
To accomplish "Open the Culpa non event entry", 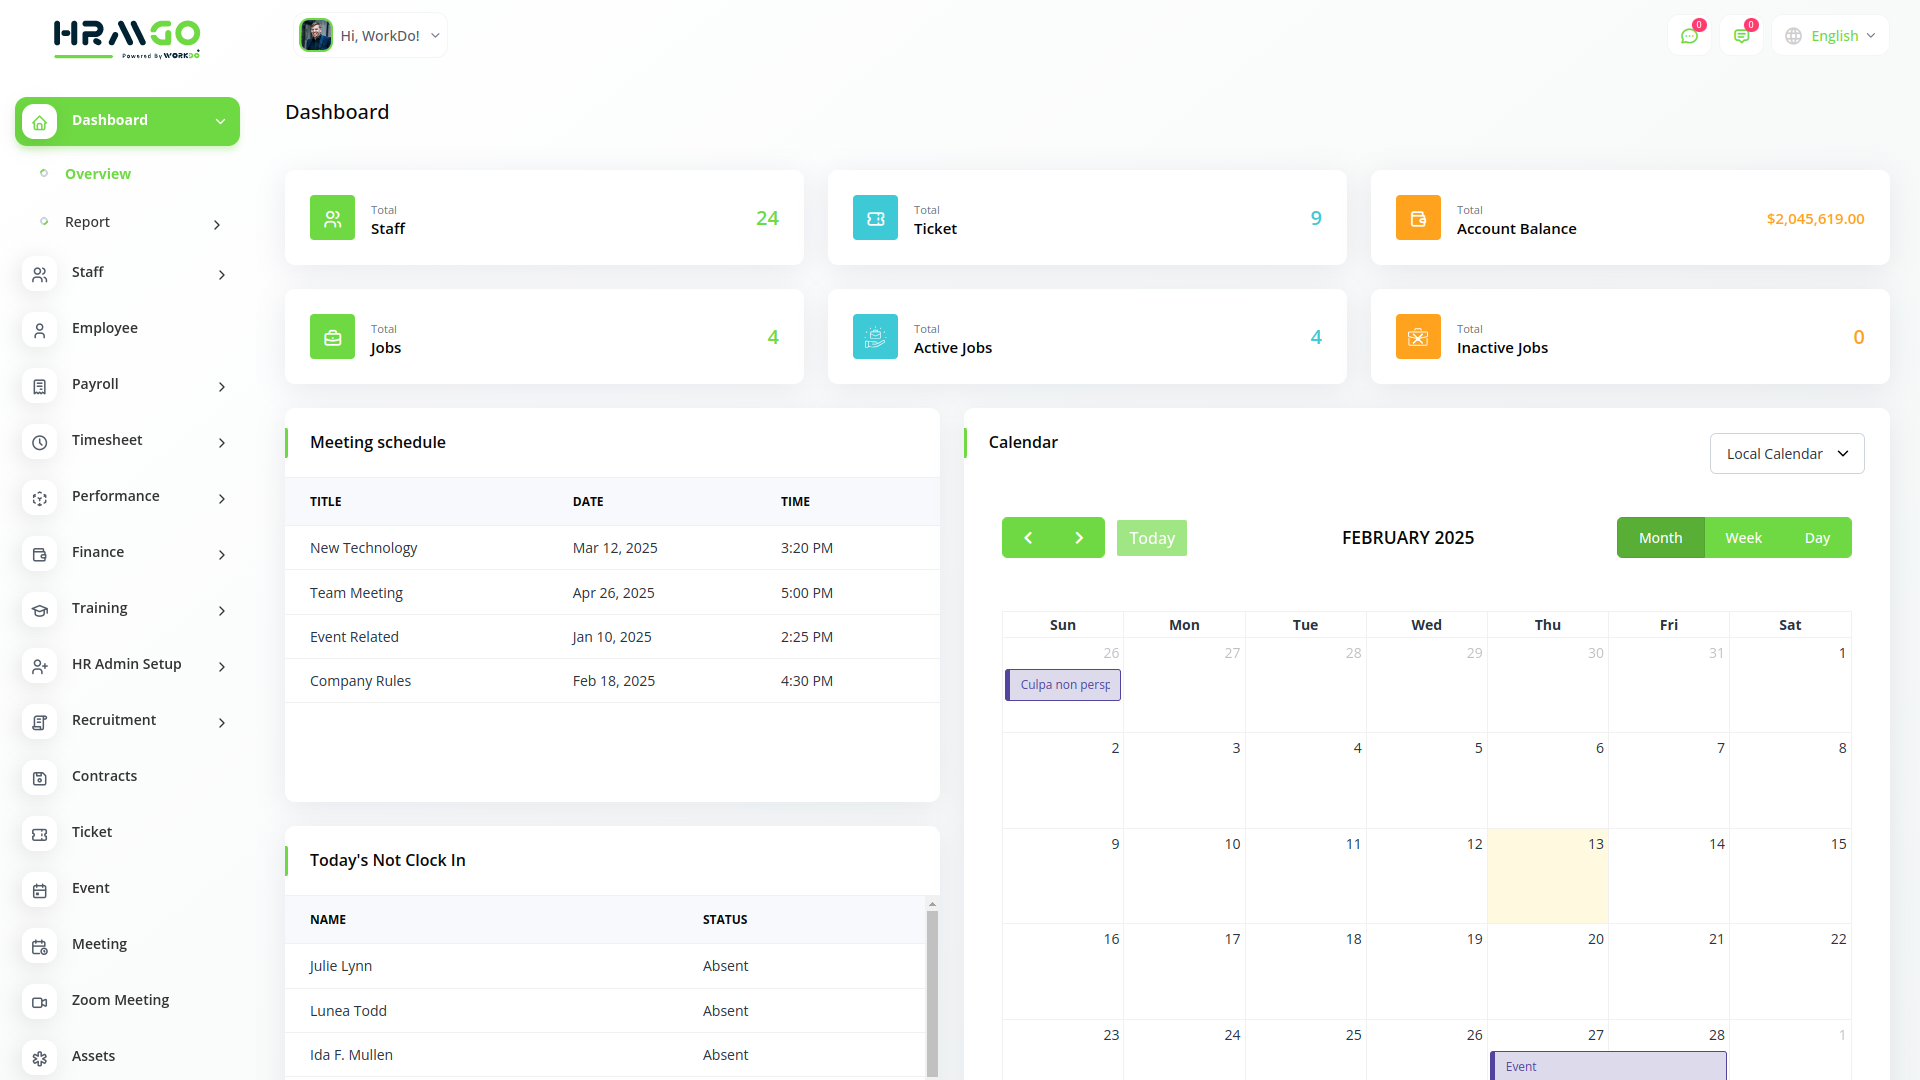I will click(1063, 685).
